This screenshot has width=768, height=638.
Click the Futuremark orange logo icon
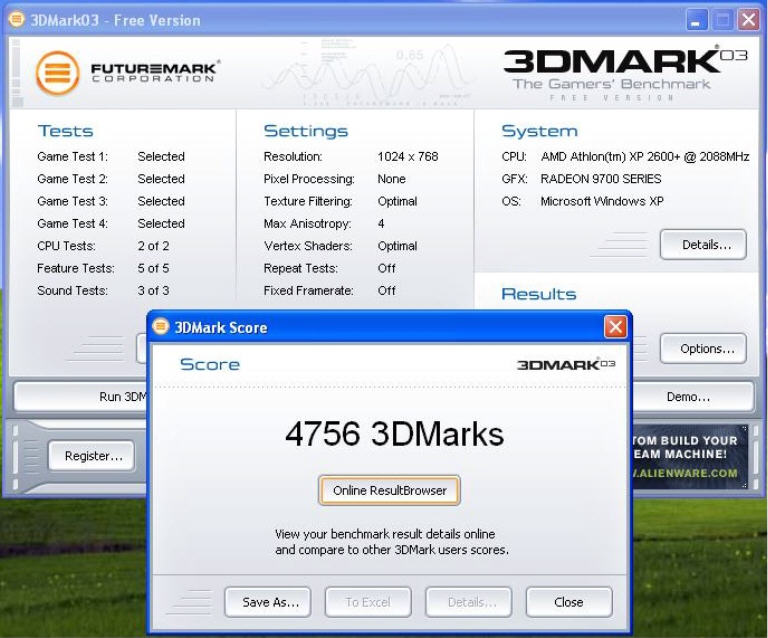[57, 73]
